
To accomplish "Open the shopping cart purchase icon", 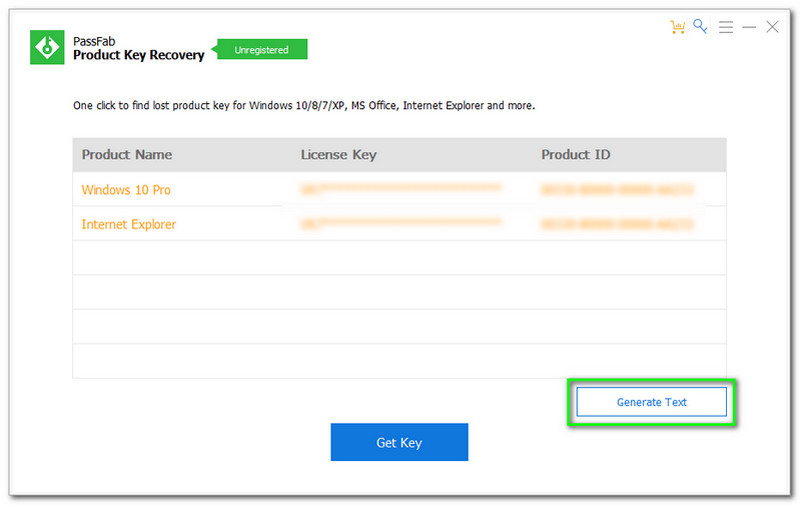I will [678, 27].
